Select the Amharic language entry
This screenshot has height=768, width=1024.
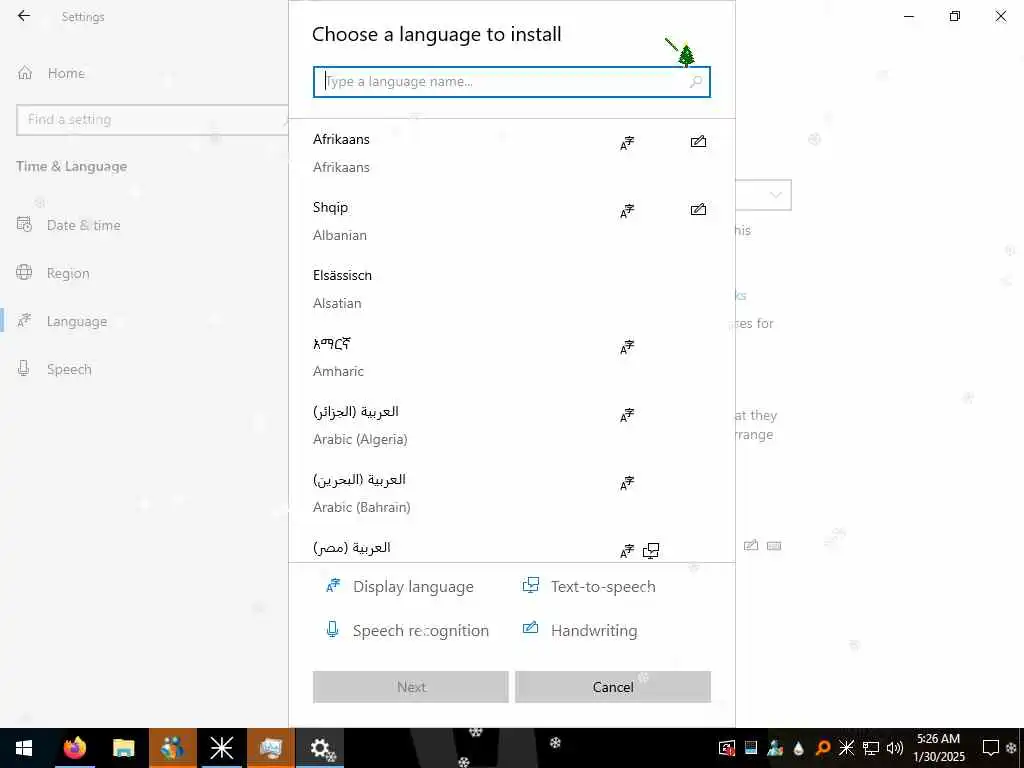(x=511, y=357)
